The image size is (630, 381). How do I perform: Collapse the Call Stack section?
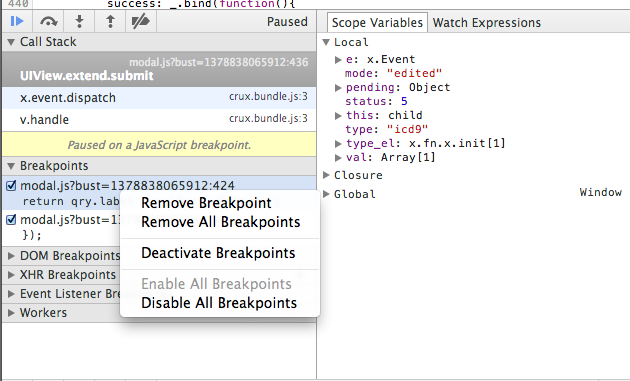(x=11, y=42)
